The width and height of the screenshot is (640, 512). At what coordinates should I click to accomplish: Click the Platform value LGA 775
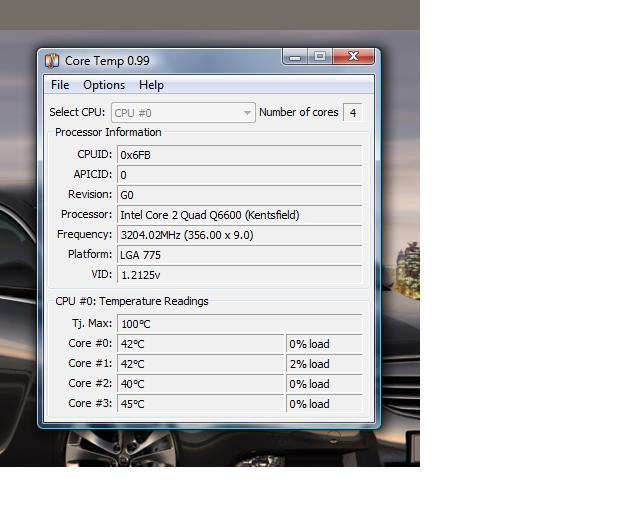[x=240, y=255]
